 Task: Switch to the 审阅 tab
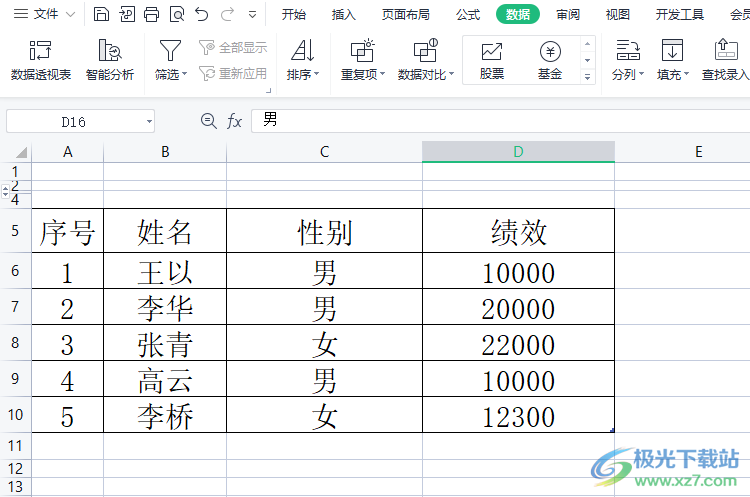568,14
